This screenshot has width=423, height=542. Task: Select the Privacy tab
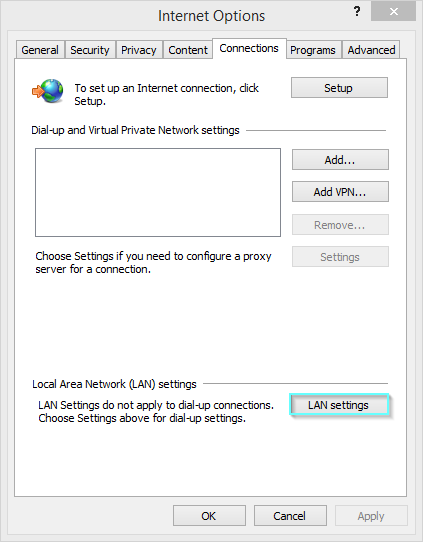point(139,50)
